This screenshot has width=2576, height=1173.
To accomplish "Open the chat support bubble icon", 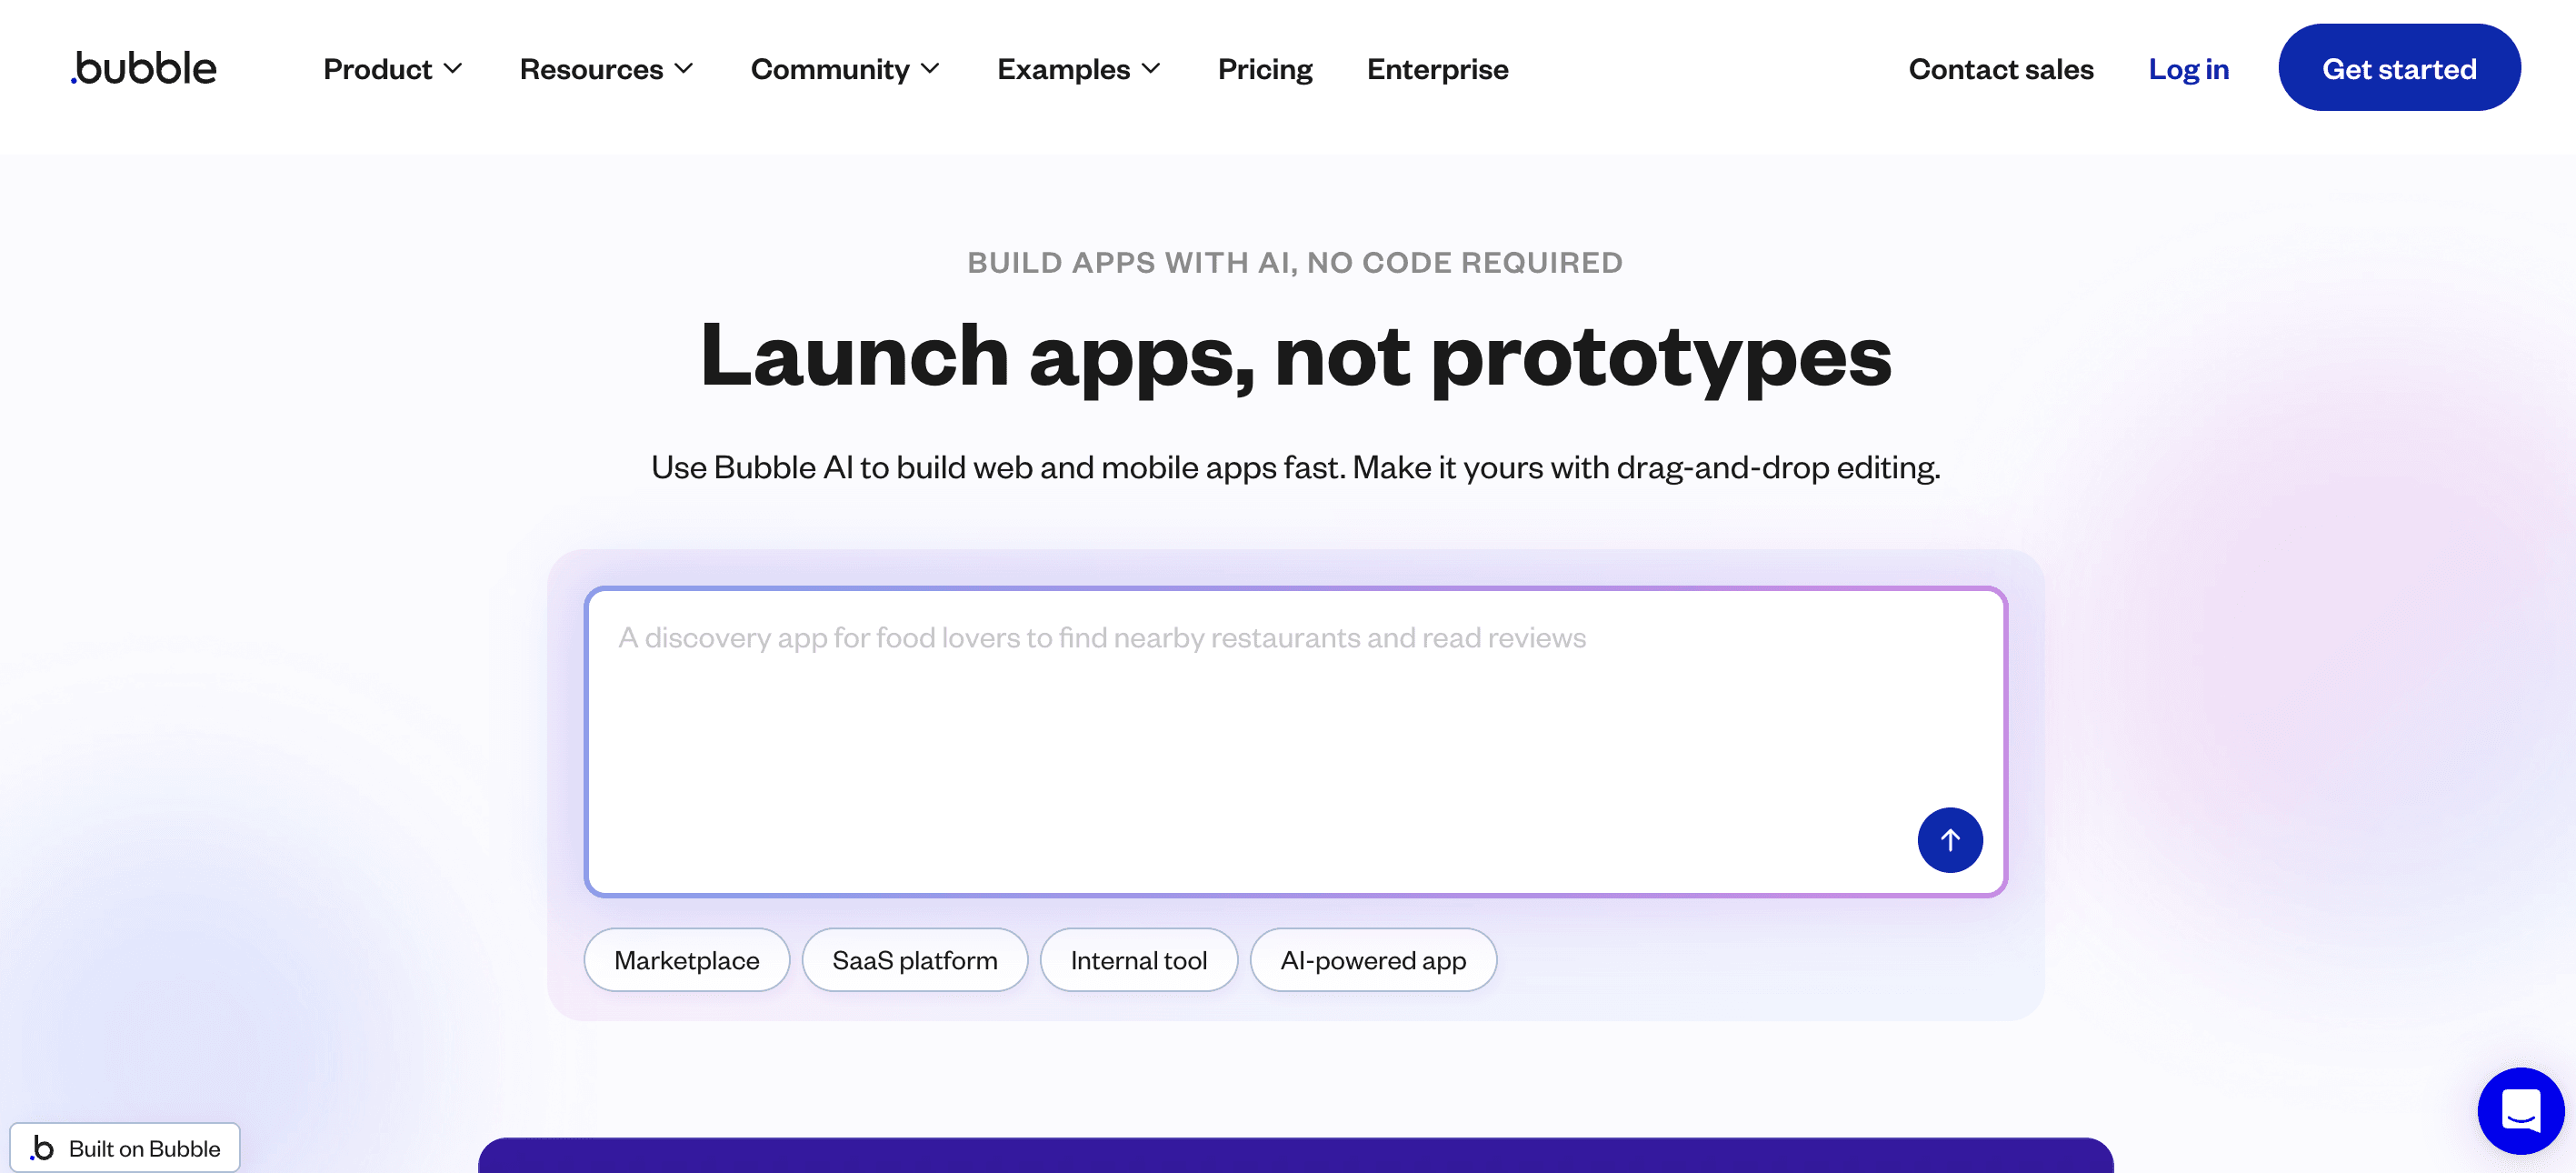I will [x=2519, y=1109].
